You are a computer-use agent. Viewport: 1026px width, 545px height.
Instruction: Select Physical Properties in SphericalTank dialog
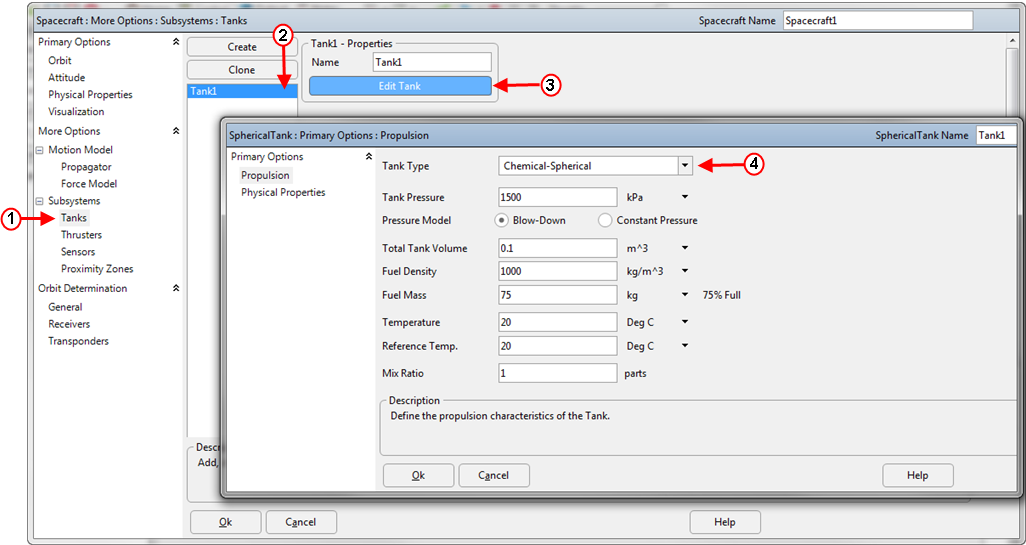(x=283, y=192)
